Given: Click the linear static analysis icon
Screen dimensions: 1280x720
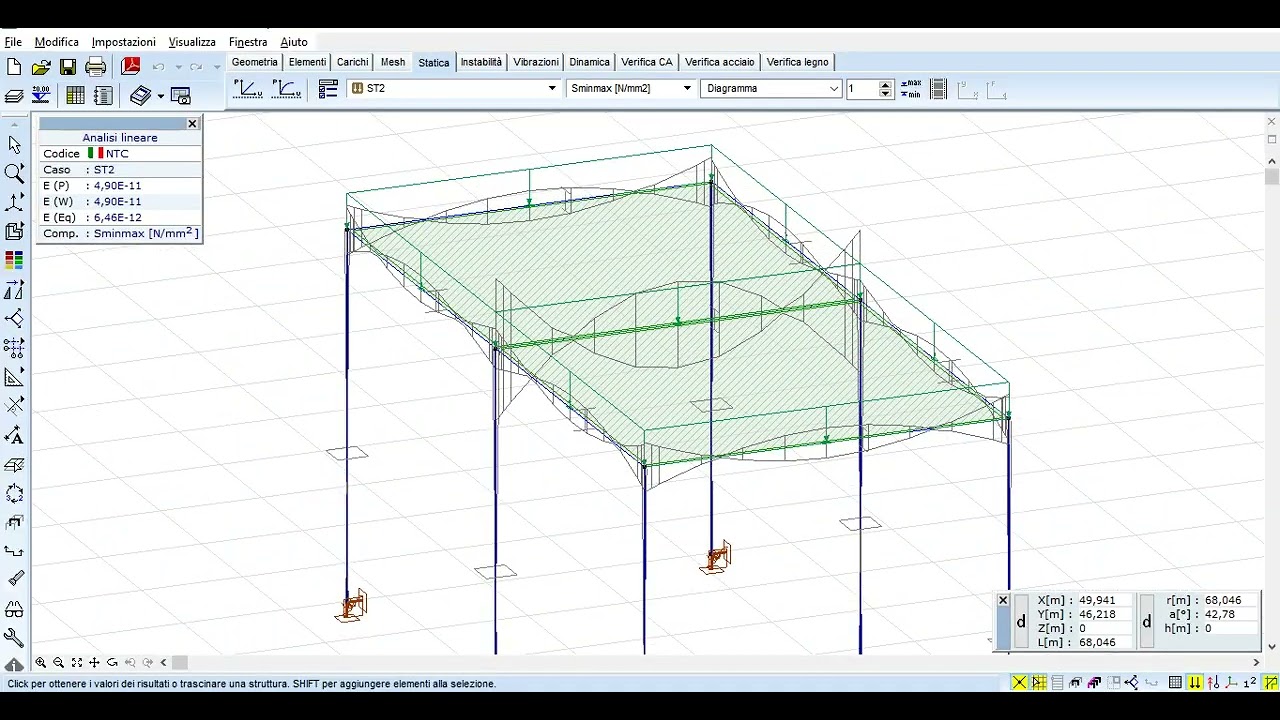Looking at the screenshot, I should pos(247,89).
